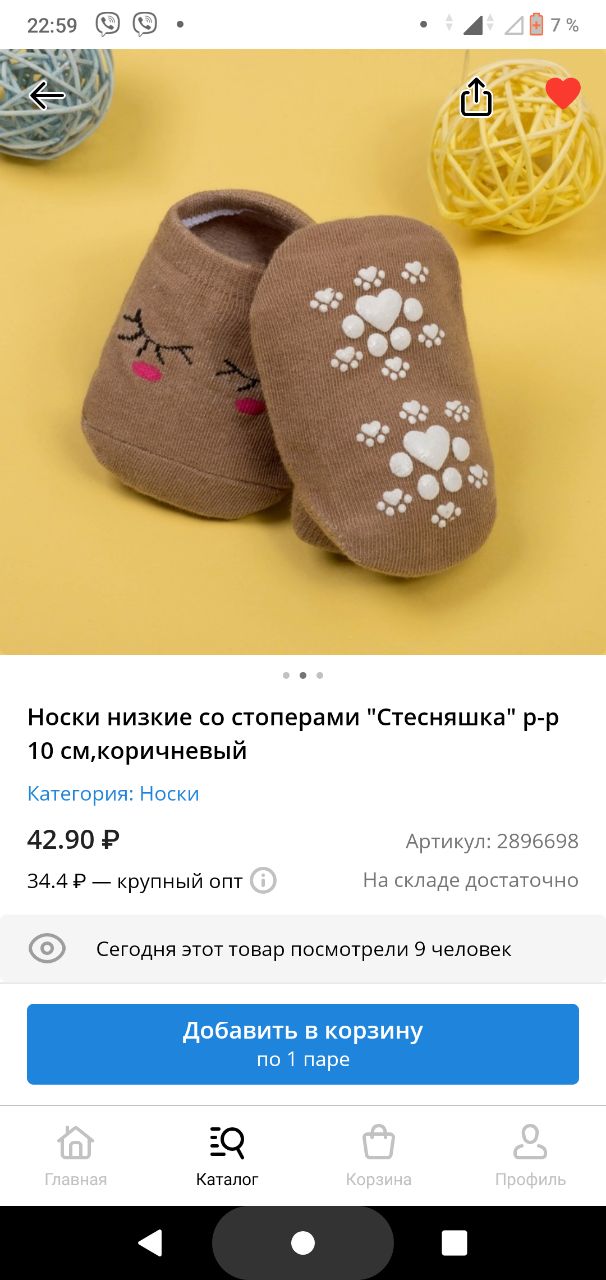This screenshot has width=606, height=1280.
Task: Tap the back arrow icon
Action: (47, 96)
